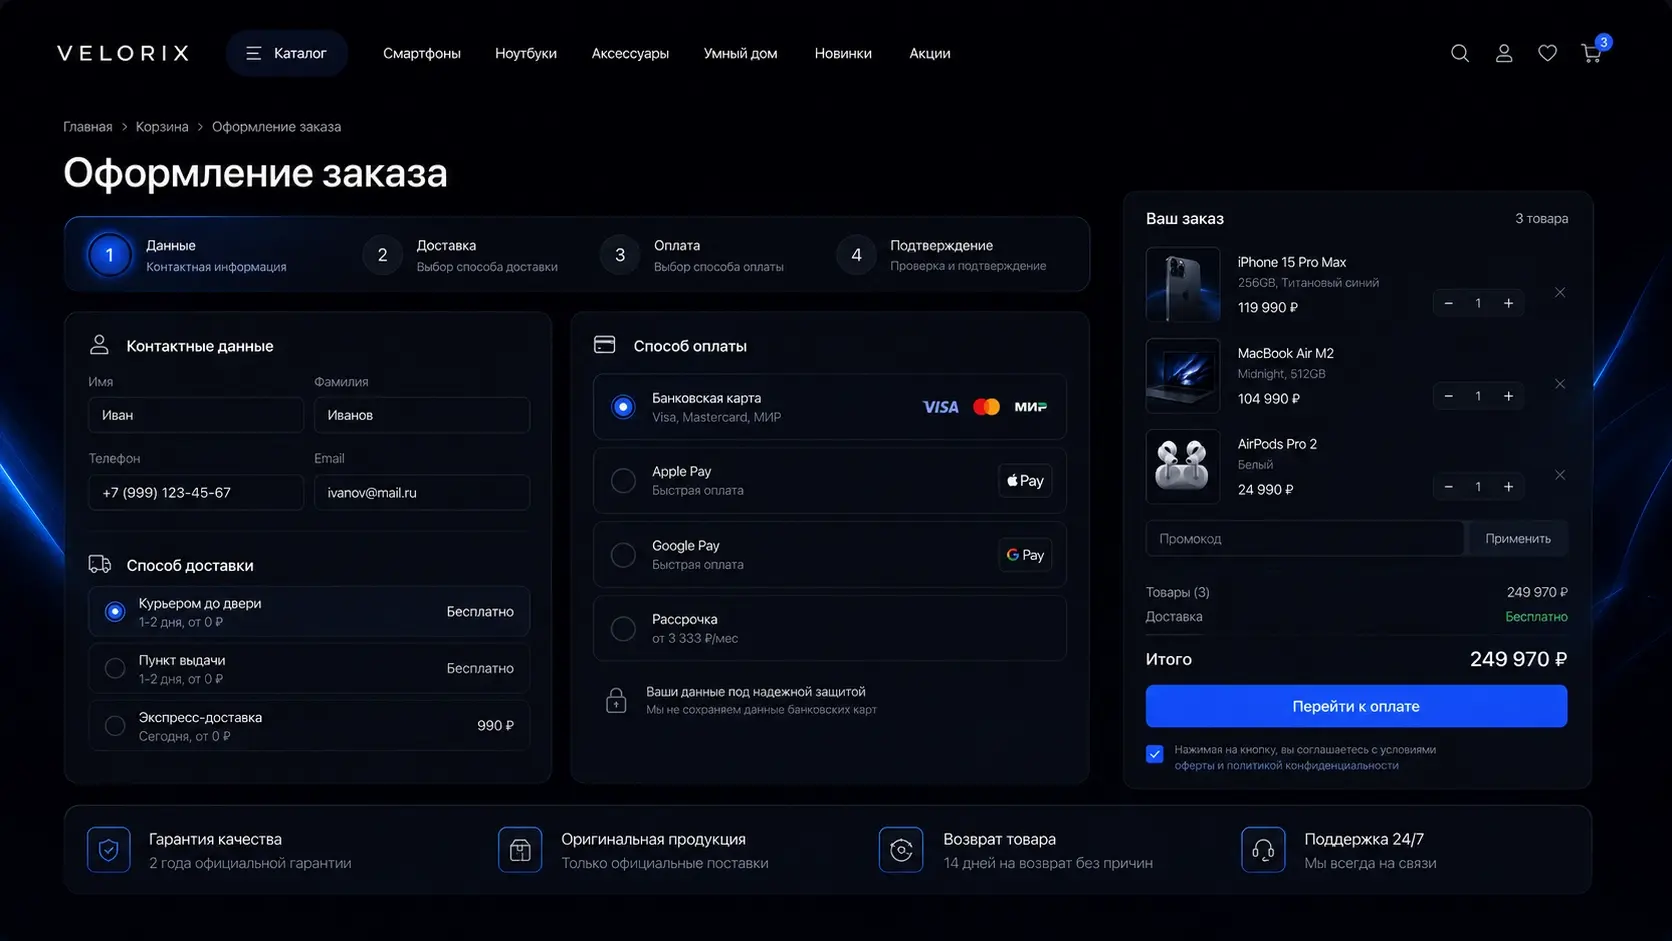Remove iPhone 15 Pro Max from order
The width and height of the screenshot is (1672, 941).
click(x=1560, y=293)
